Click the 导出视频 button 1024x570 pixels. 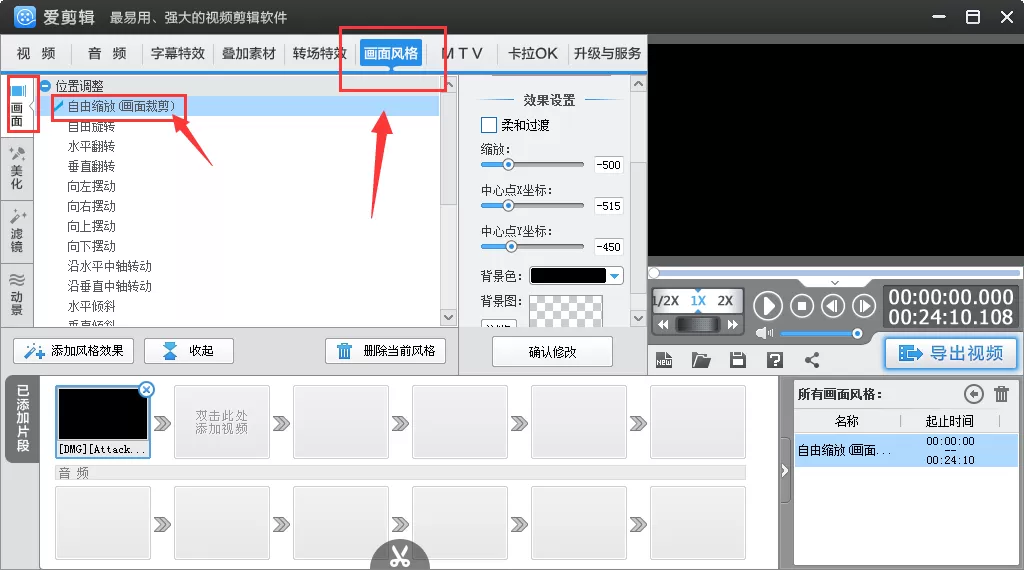[x=951, y=354]
